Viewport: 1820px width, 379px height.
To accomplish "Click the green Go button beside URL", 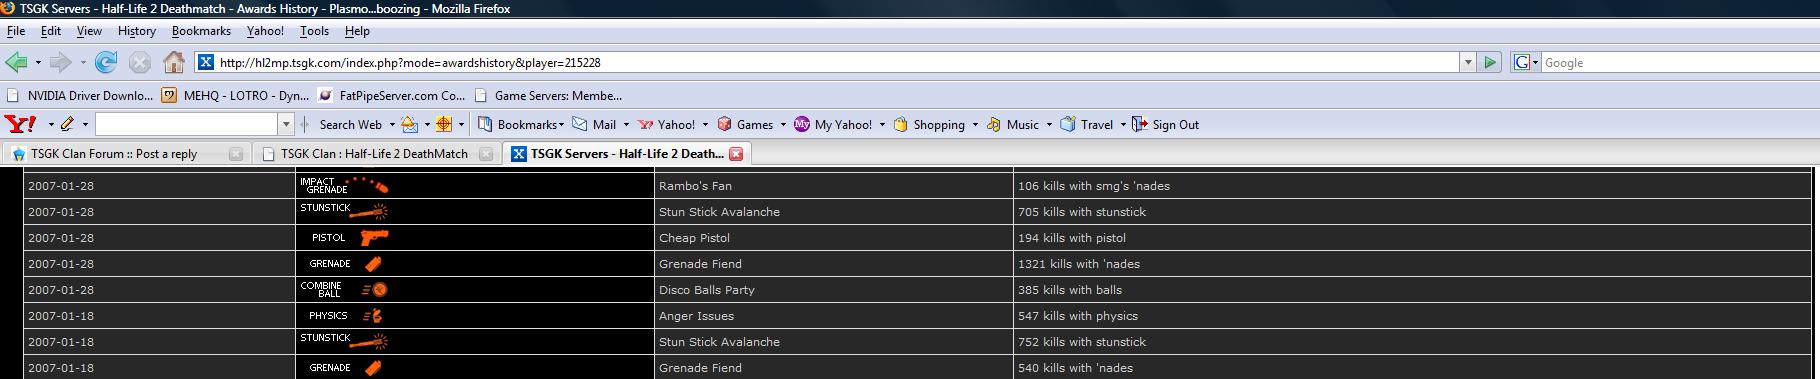I will click(x=1490, y=62).
